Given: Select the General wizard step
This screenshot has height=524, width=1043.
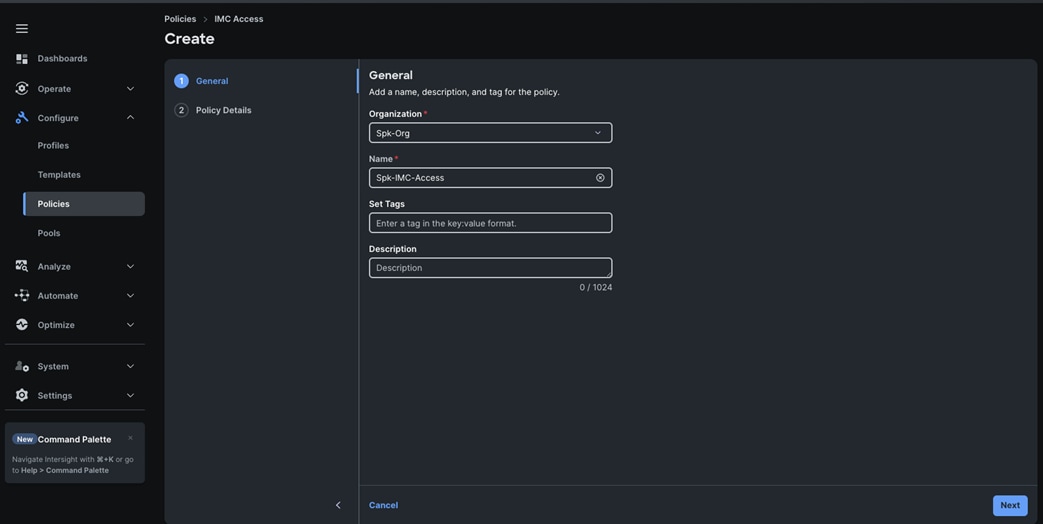Looking at the screenshot, I should 212,81.
